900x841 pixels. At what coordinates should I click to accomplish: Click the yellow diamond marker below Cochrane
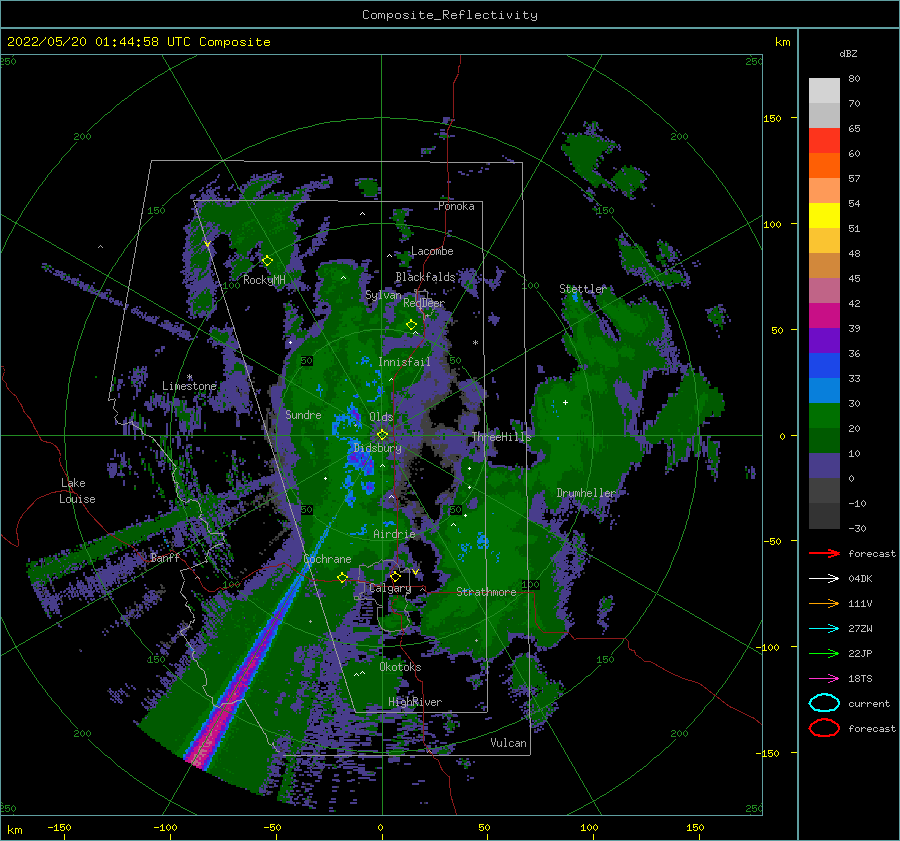click(x=342, y=577)
